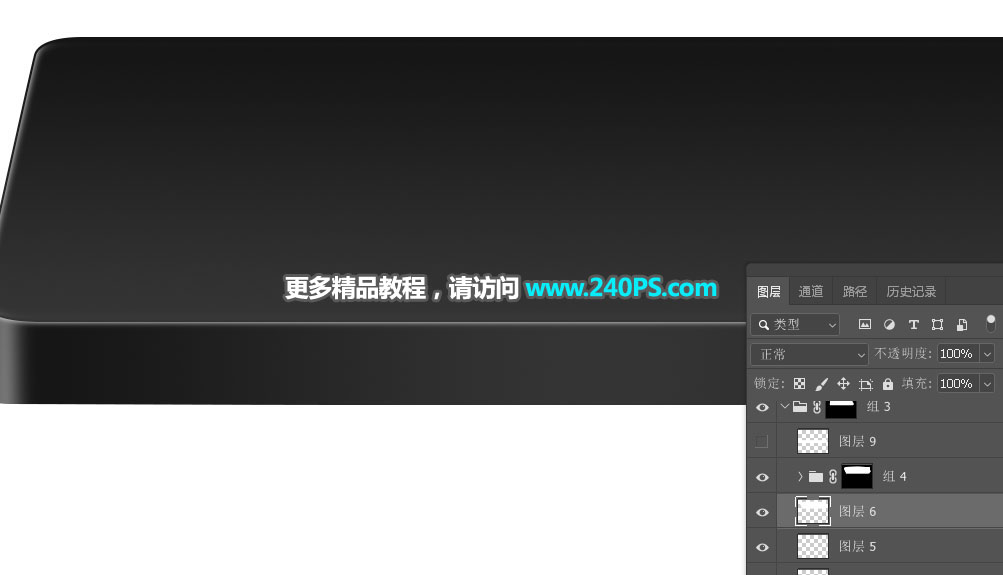The image size is (1003, 575).
Task: Select the 组 4 layer mask thumbnail
Action: pyautogui.click(x=857, y=477)
